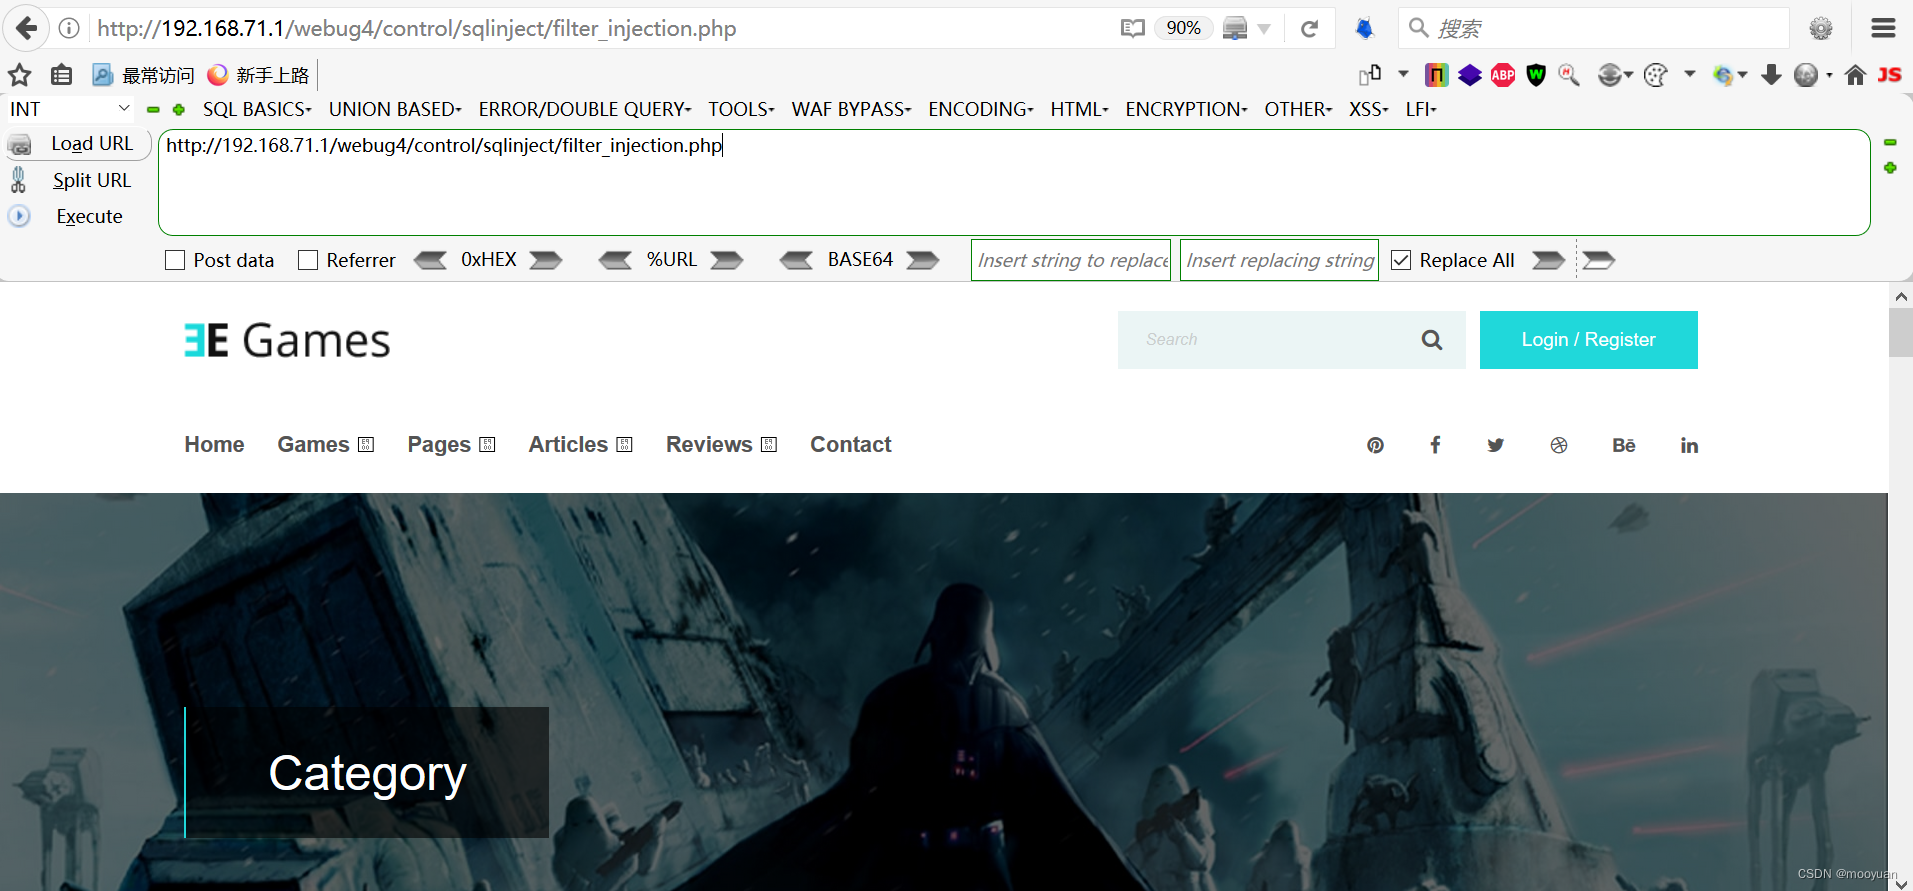Click the site search magnifier icon

click(x=1432, y=340)
